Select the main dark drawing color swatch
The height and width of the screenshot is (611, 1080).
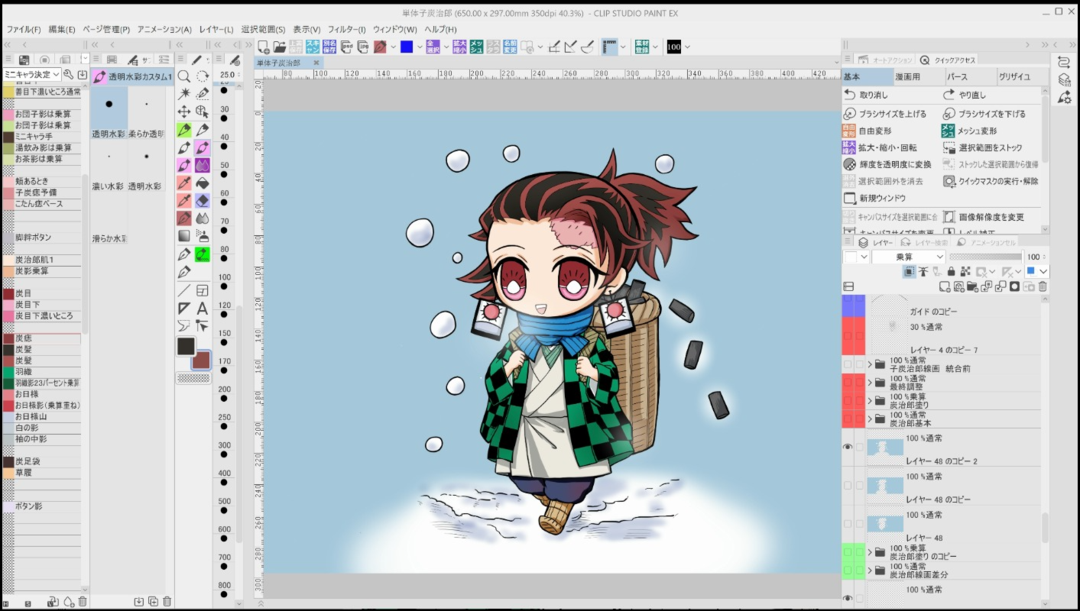[185, 346]
